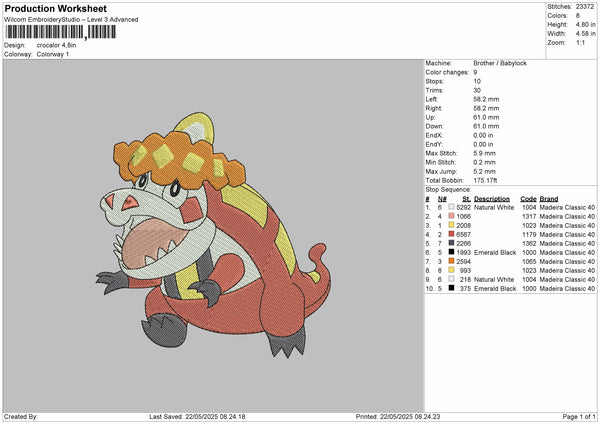Select the yellow swatch for stop 3

(x=452, y=225)
